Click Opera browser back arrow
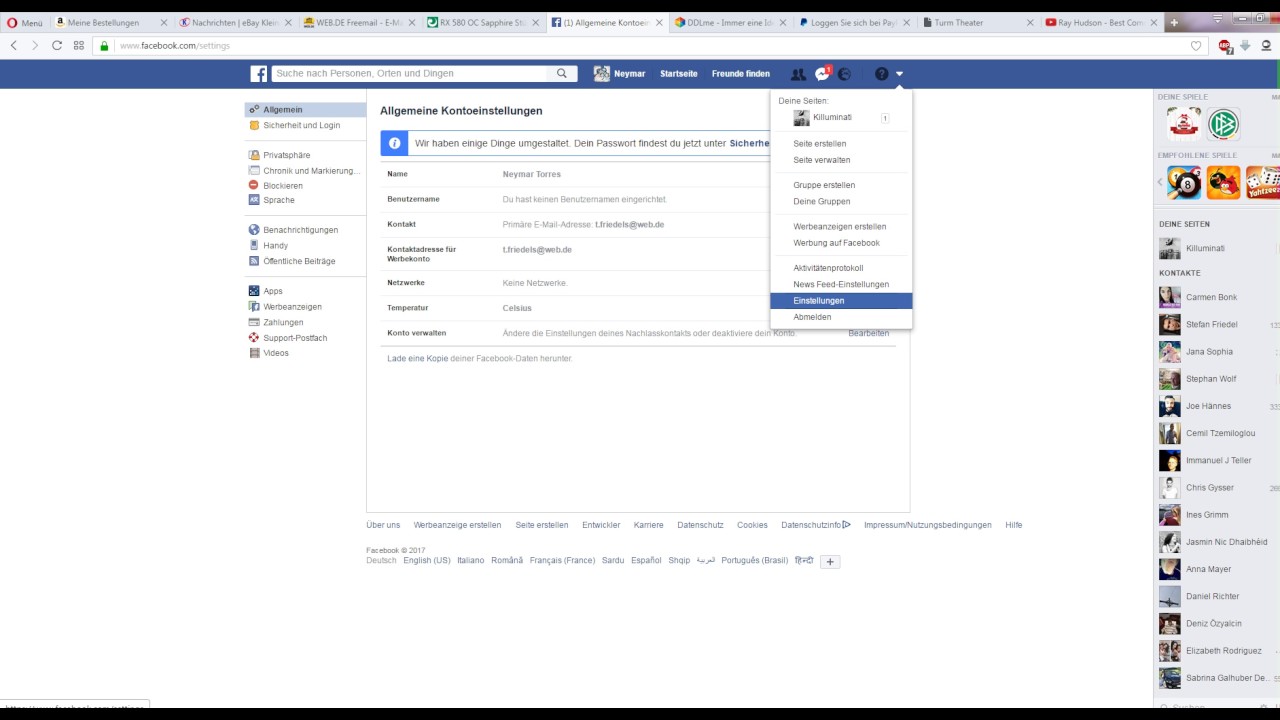The height and width of the screenshot is (720, 1280). click(x=14, y=45)
